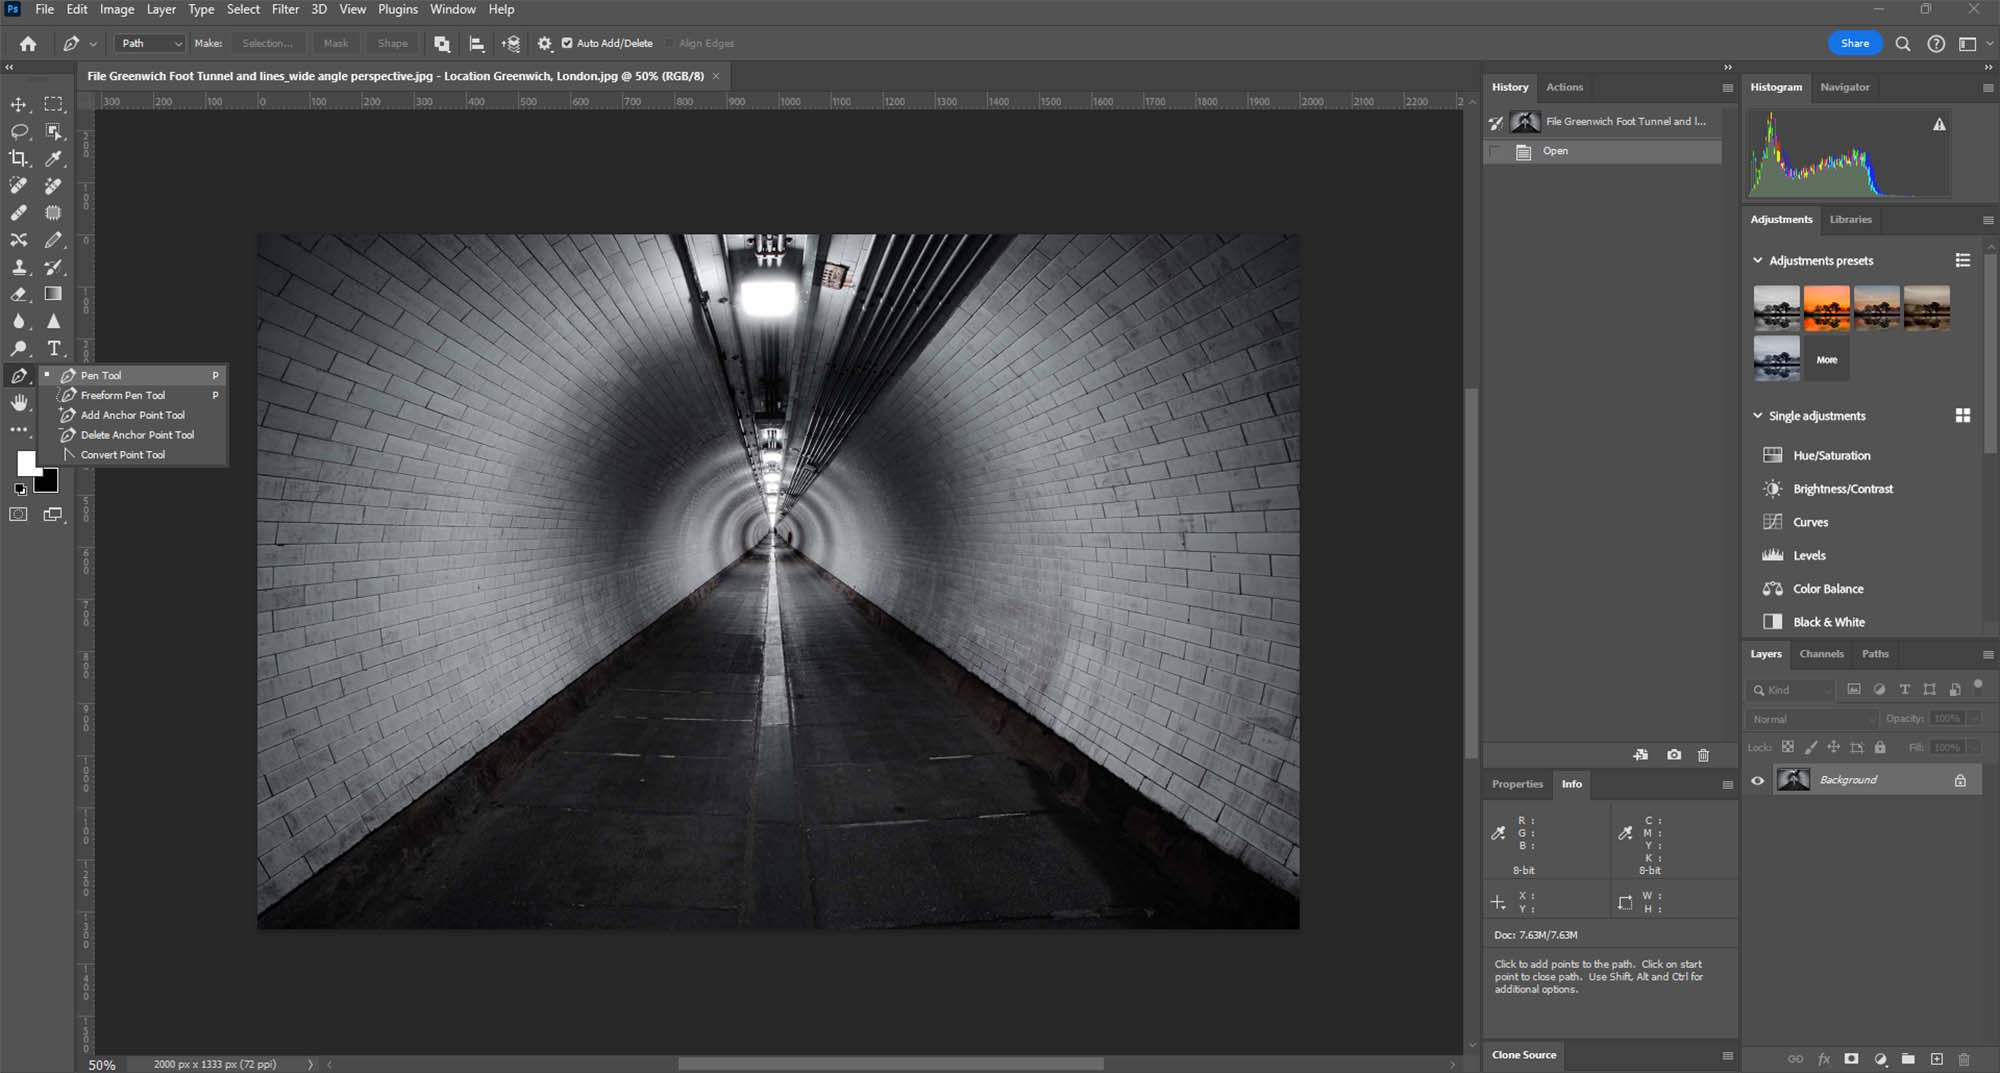Open the gear settings in options bar
The height and width of the screenshot is (1073, 2000).
coord(544,43)
